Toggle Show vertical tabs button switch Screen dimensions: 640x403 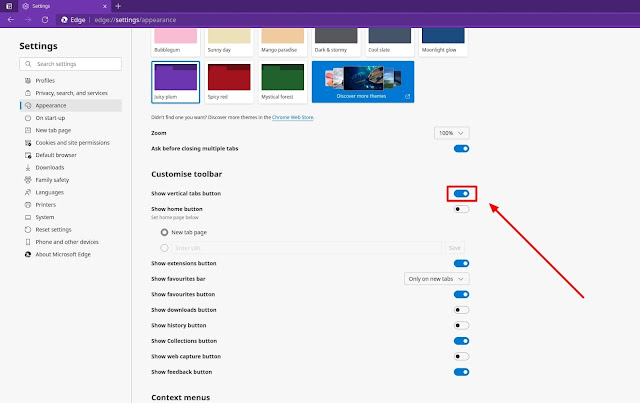coord(461,194)
